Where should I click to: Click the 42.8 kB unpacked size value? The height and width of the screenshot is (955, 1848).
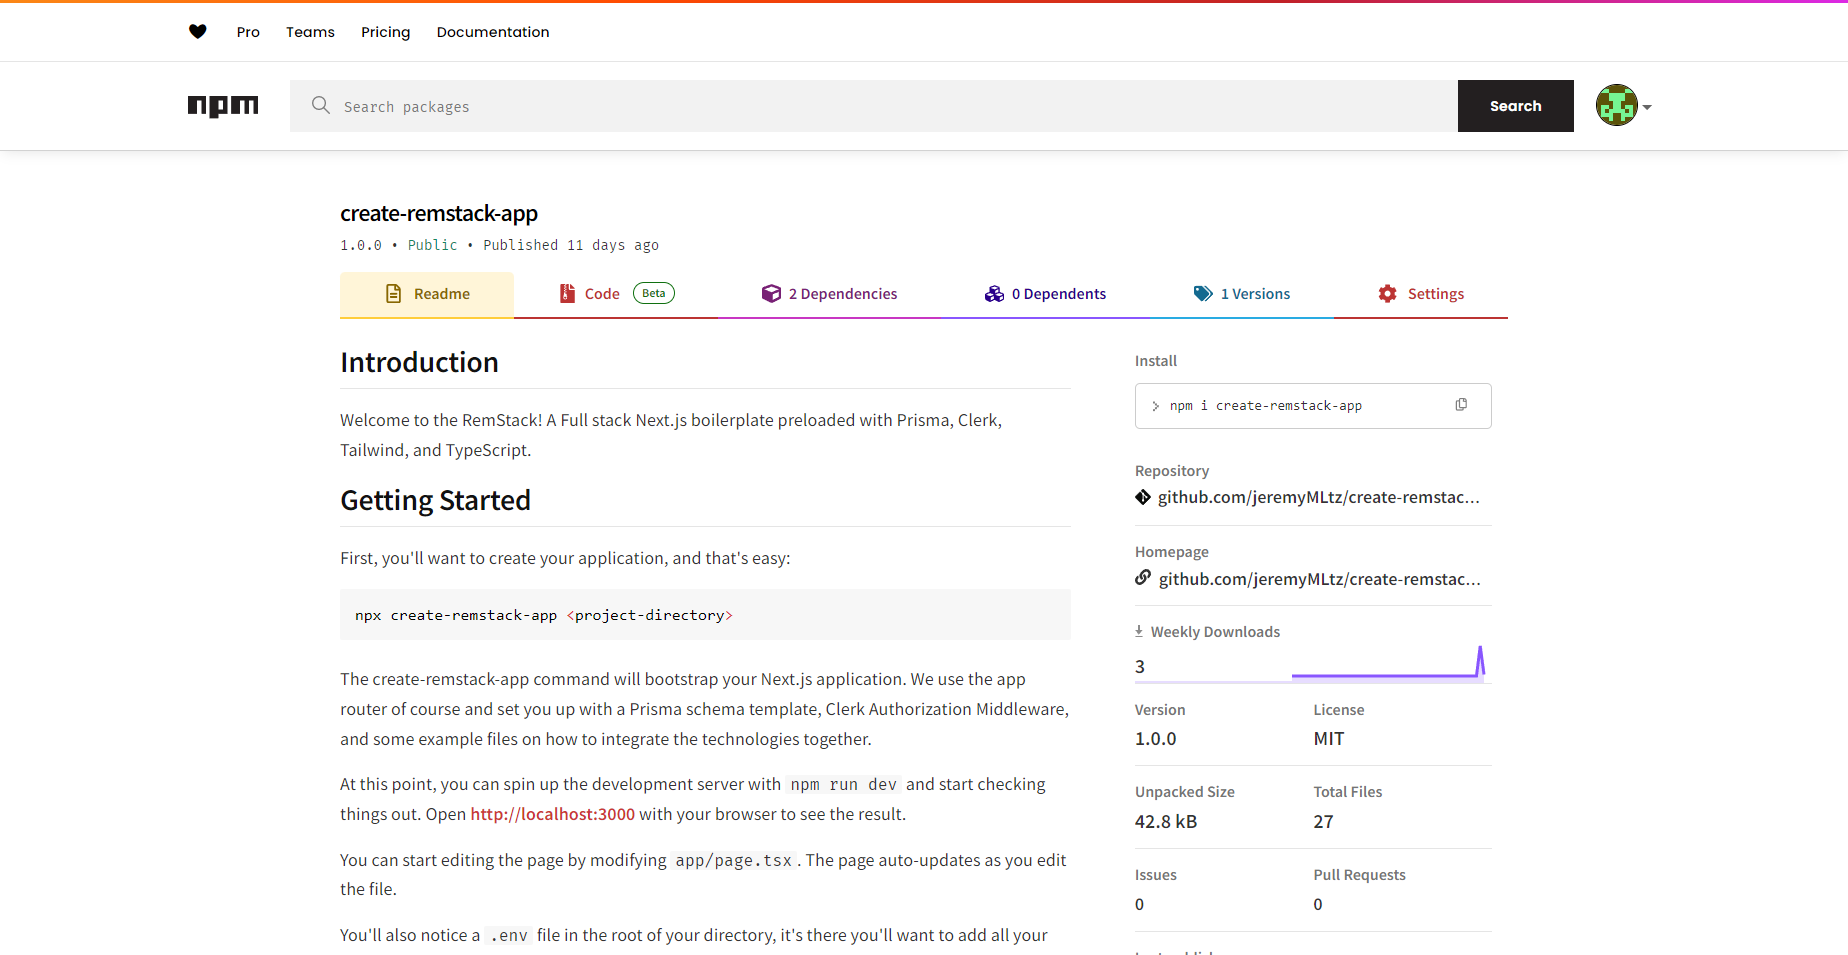1165,821
